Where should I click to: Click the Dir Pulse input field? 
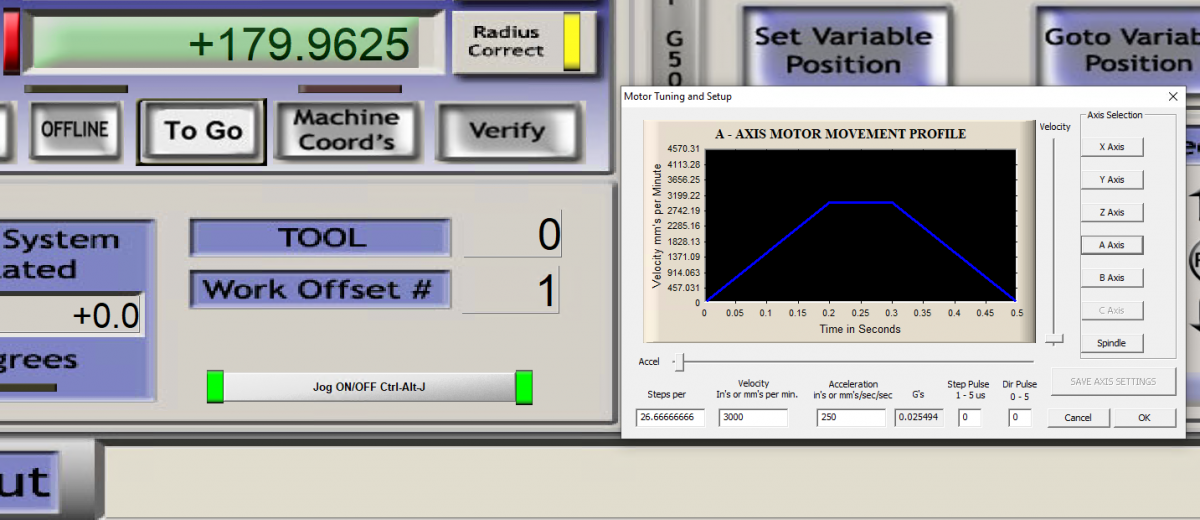click(x=1019, y=418)
